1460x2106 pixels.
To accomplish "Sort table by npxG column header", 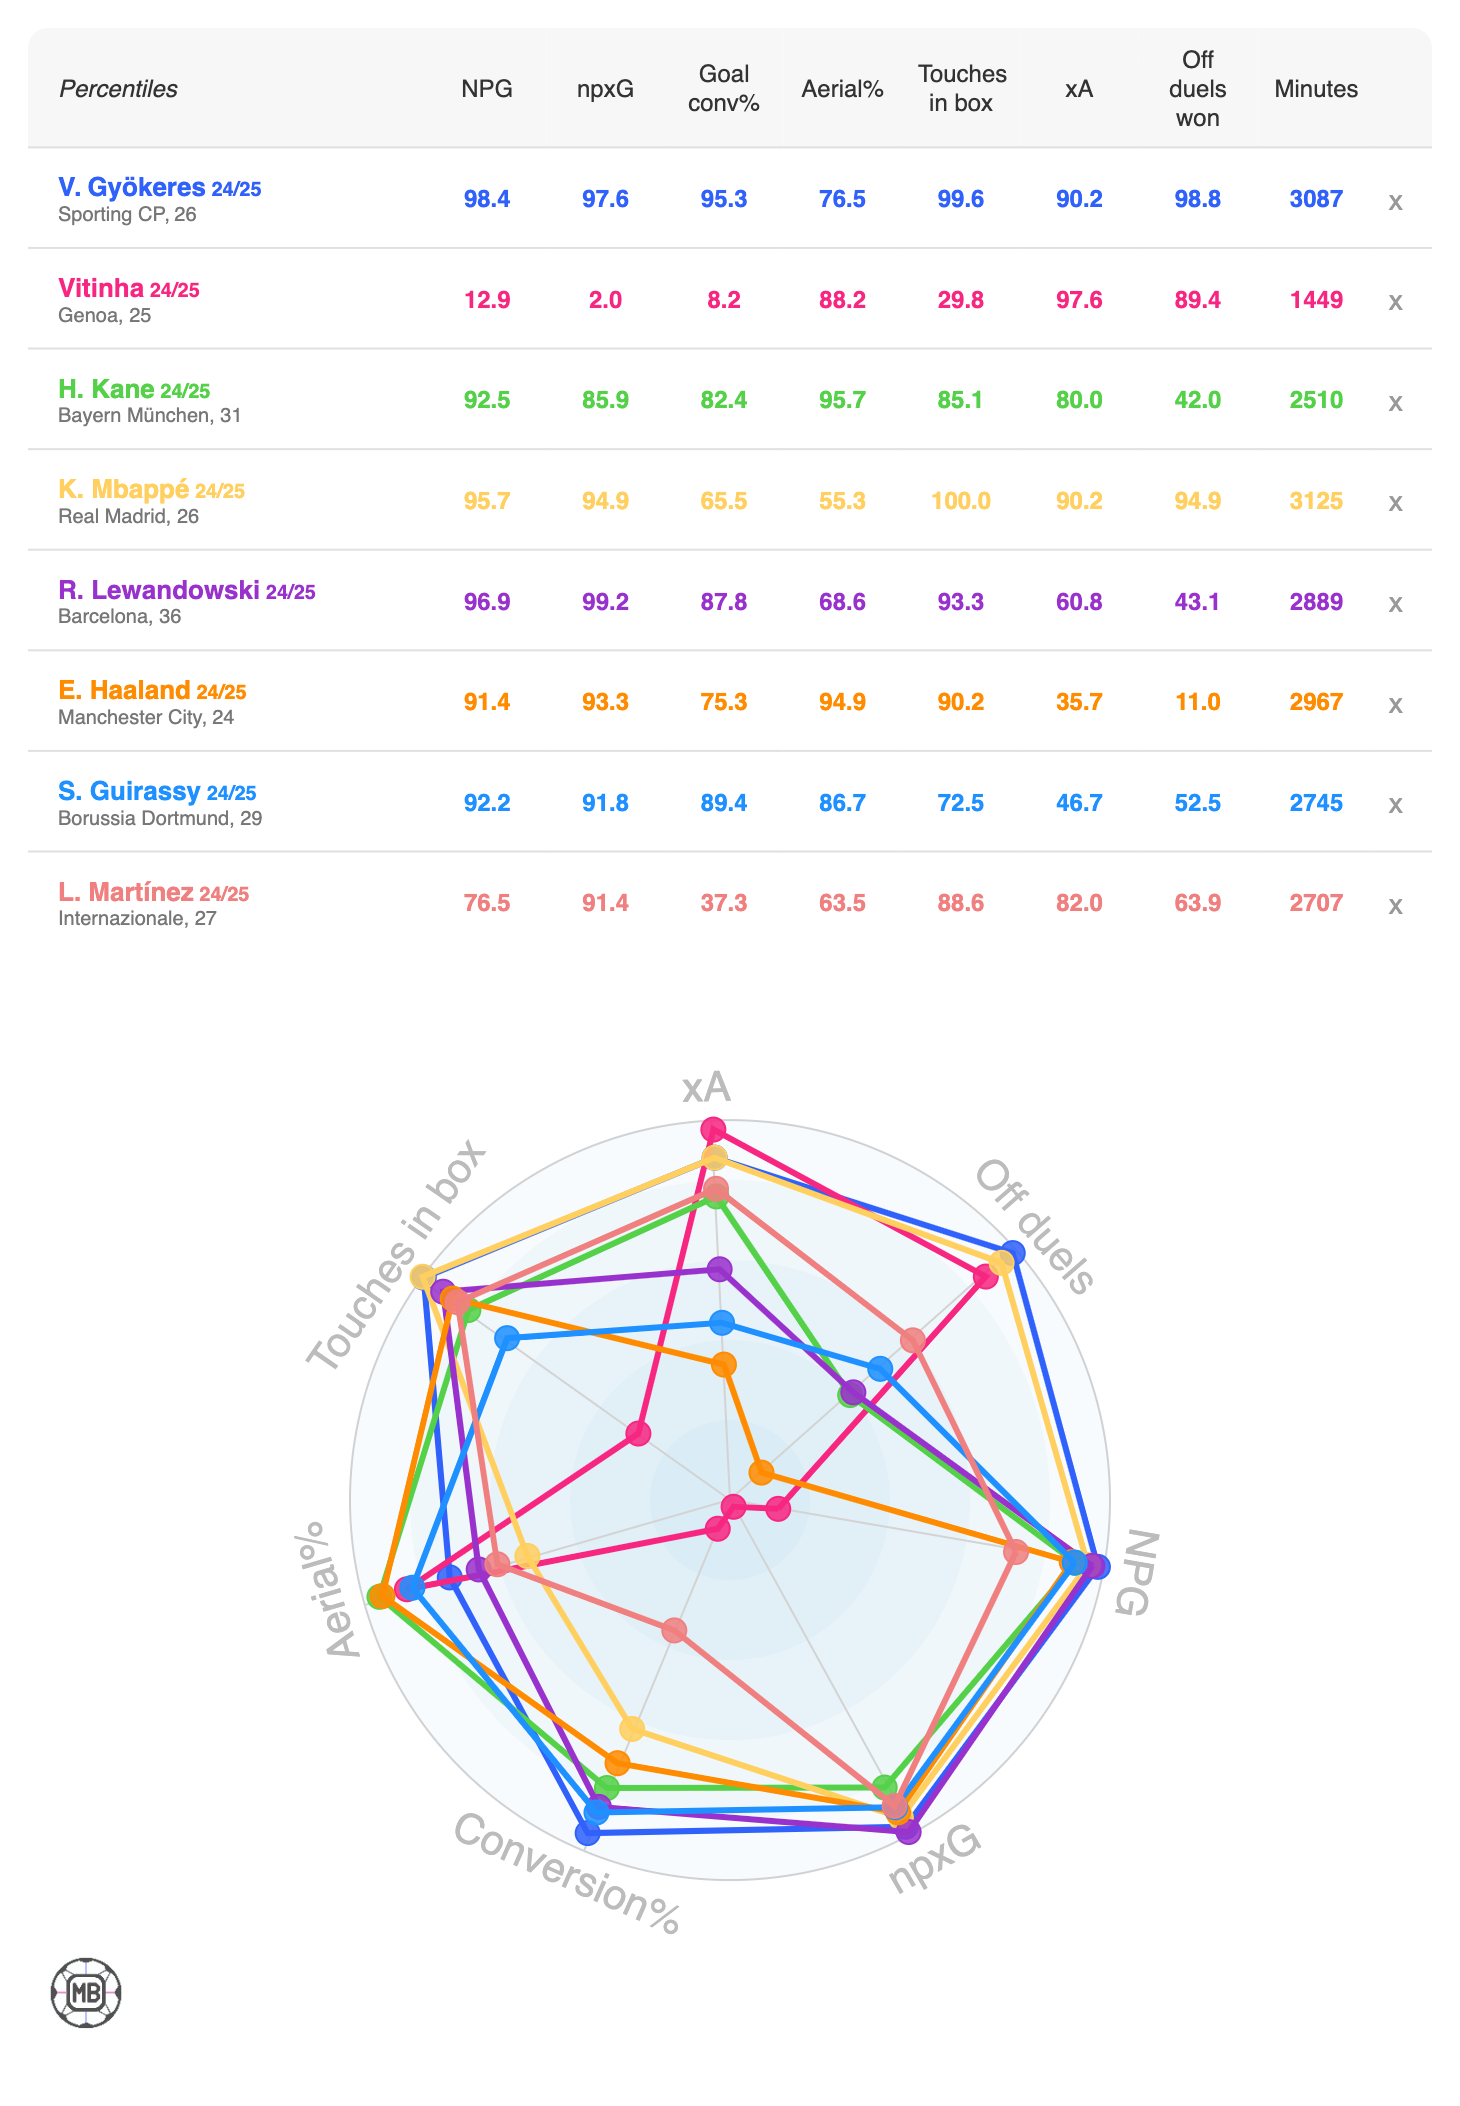I will point(605,89).
